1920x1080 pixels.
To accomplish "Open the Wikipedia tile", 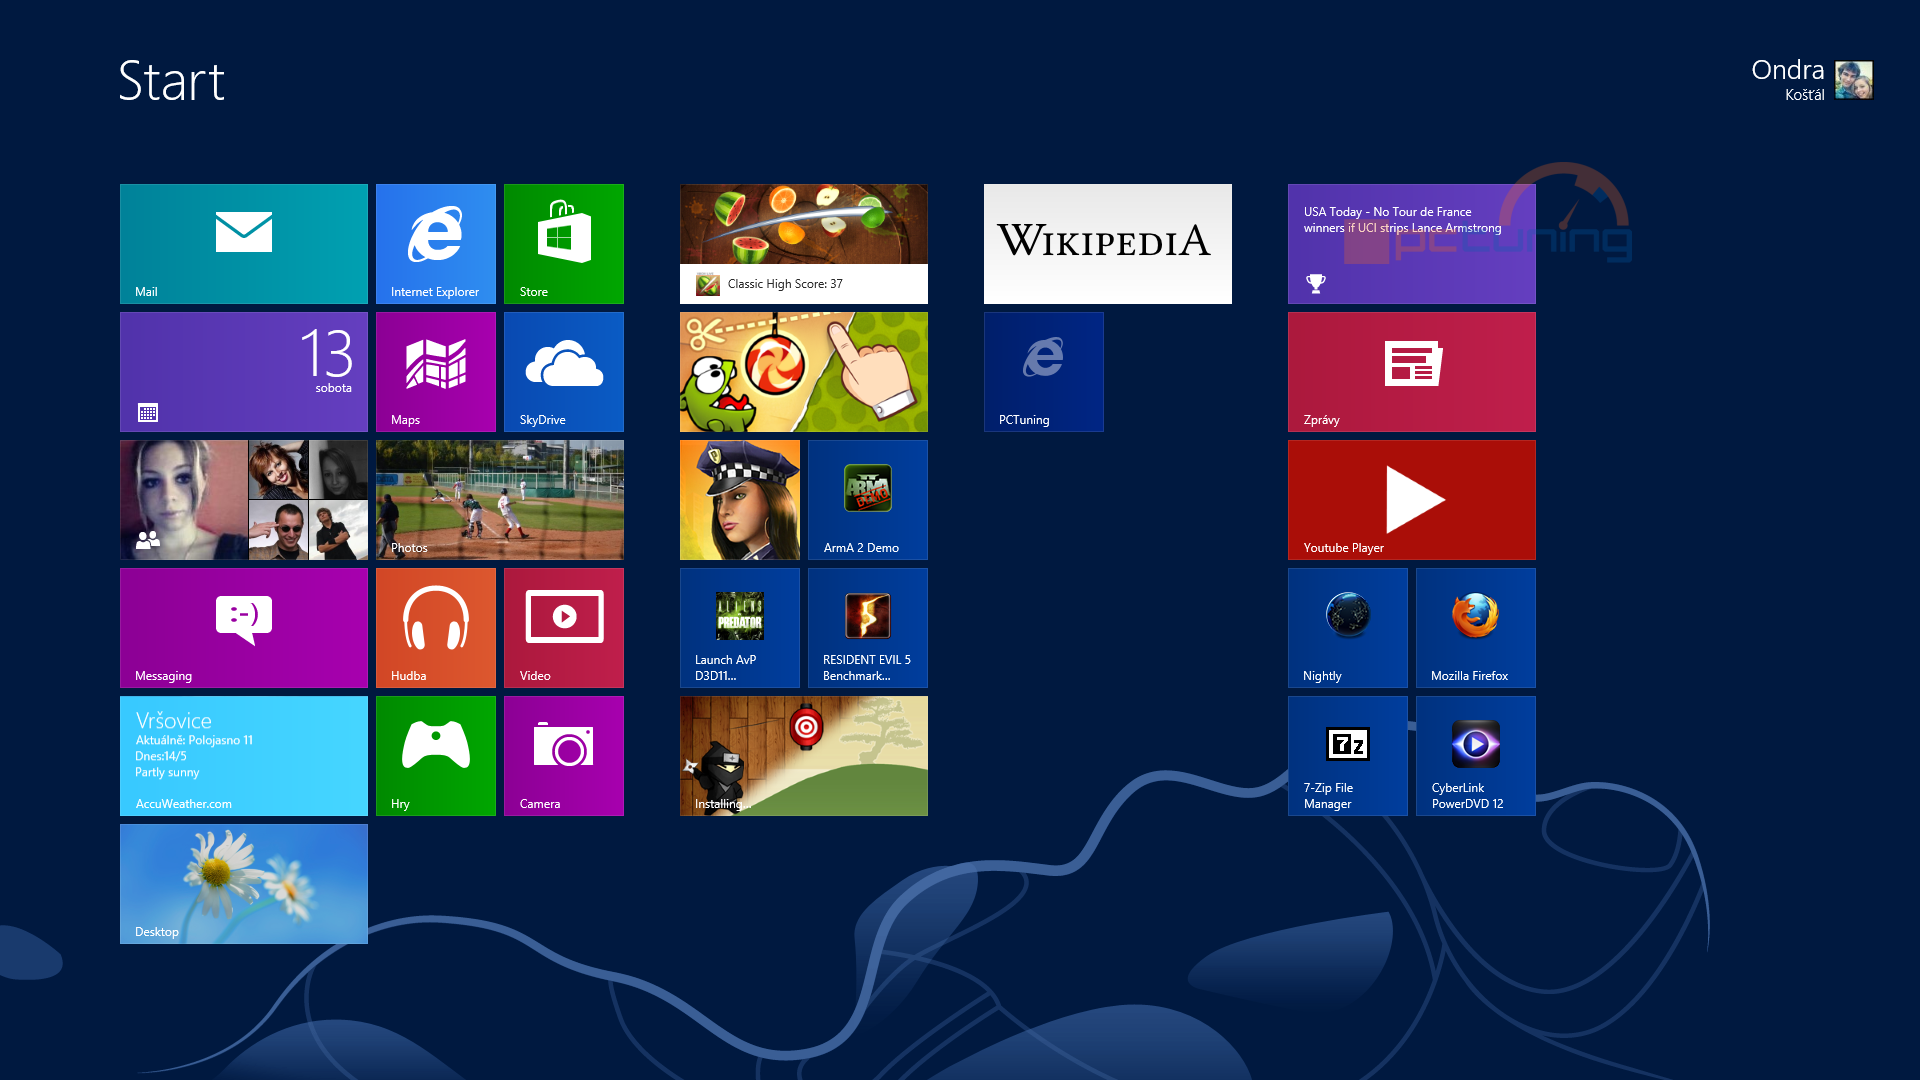I will point(1108,244).
